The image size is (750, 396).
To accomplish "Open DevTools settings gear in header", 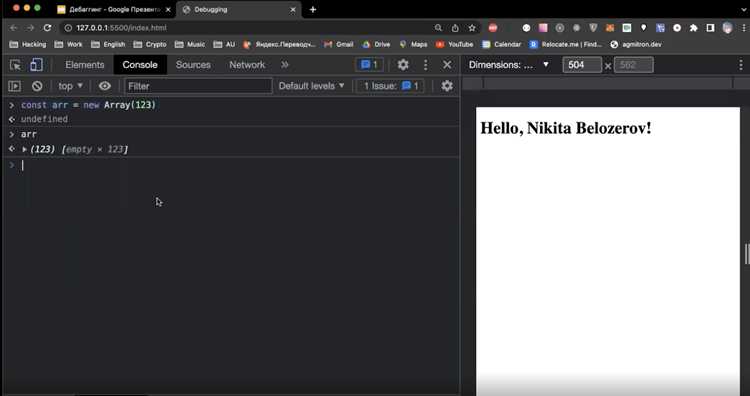I will tap(403, 65).
